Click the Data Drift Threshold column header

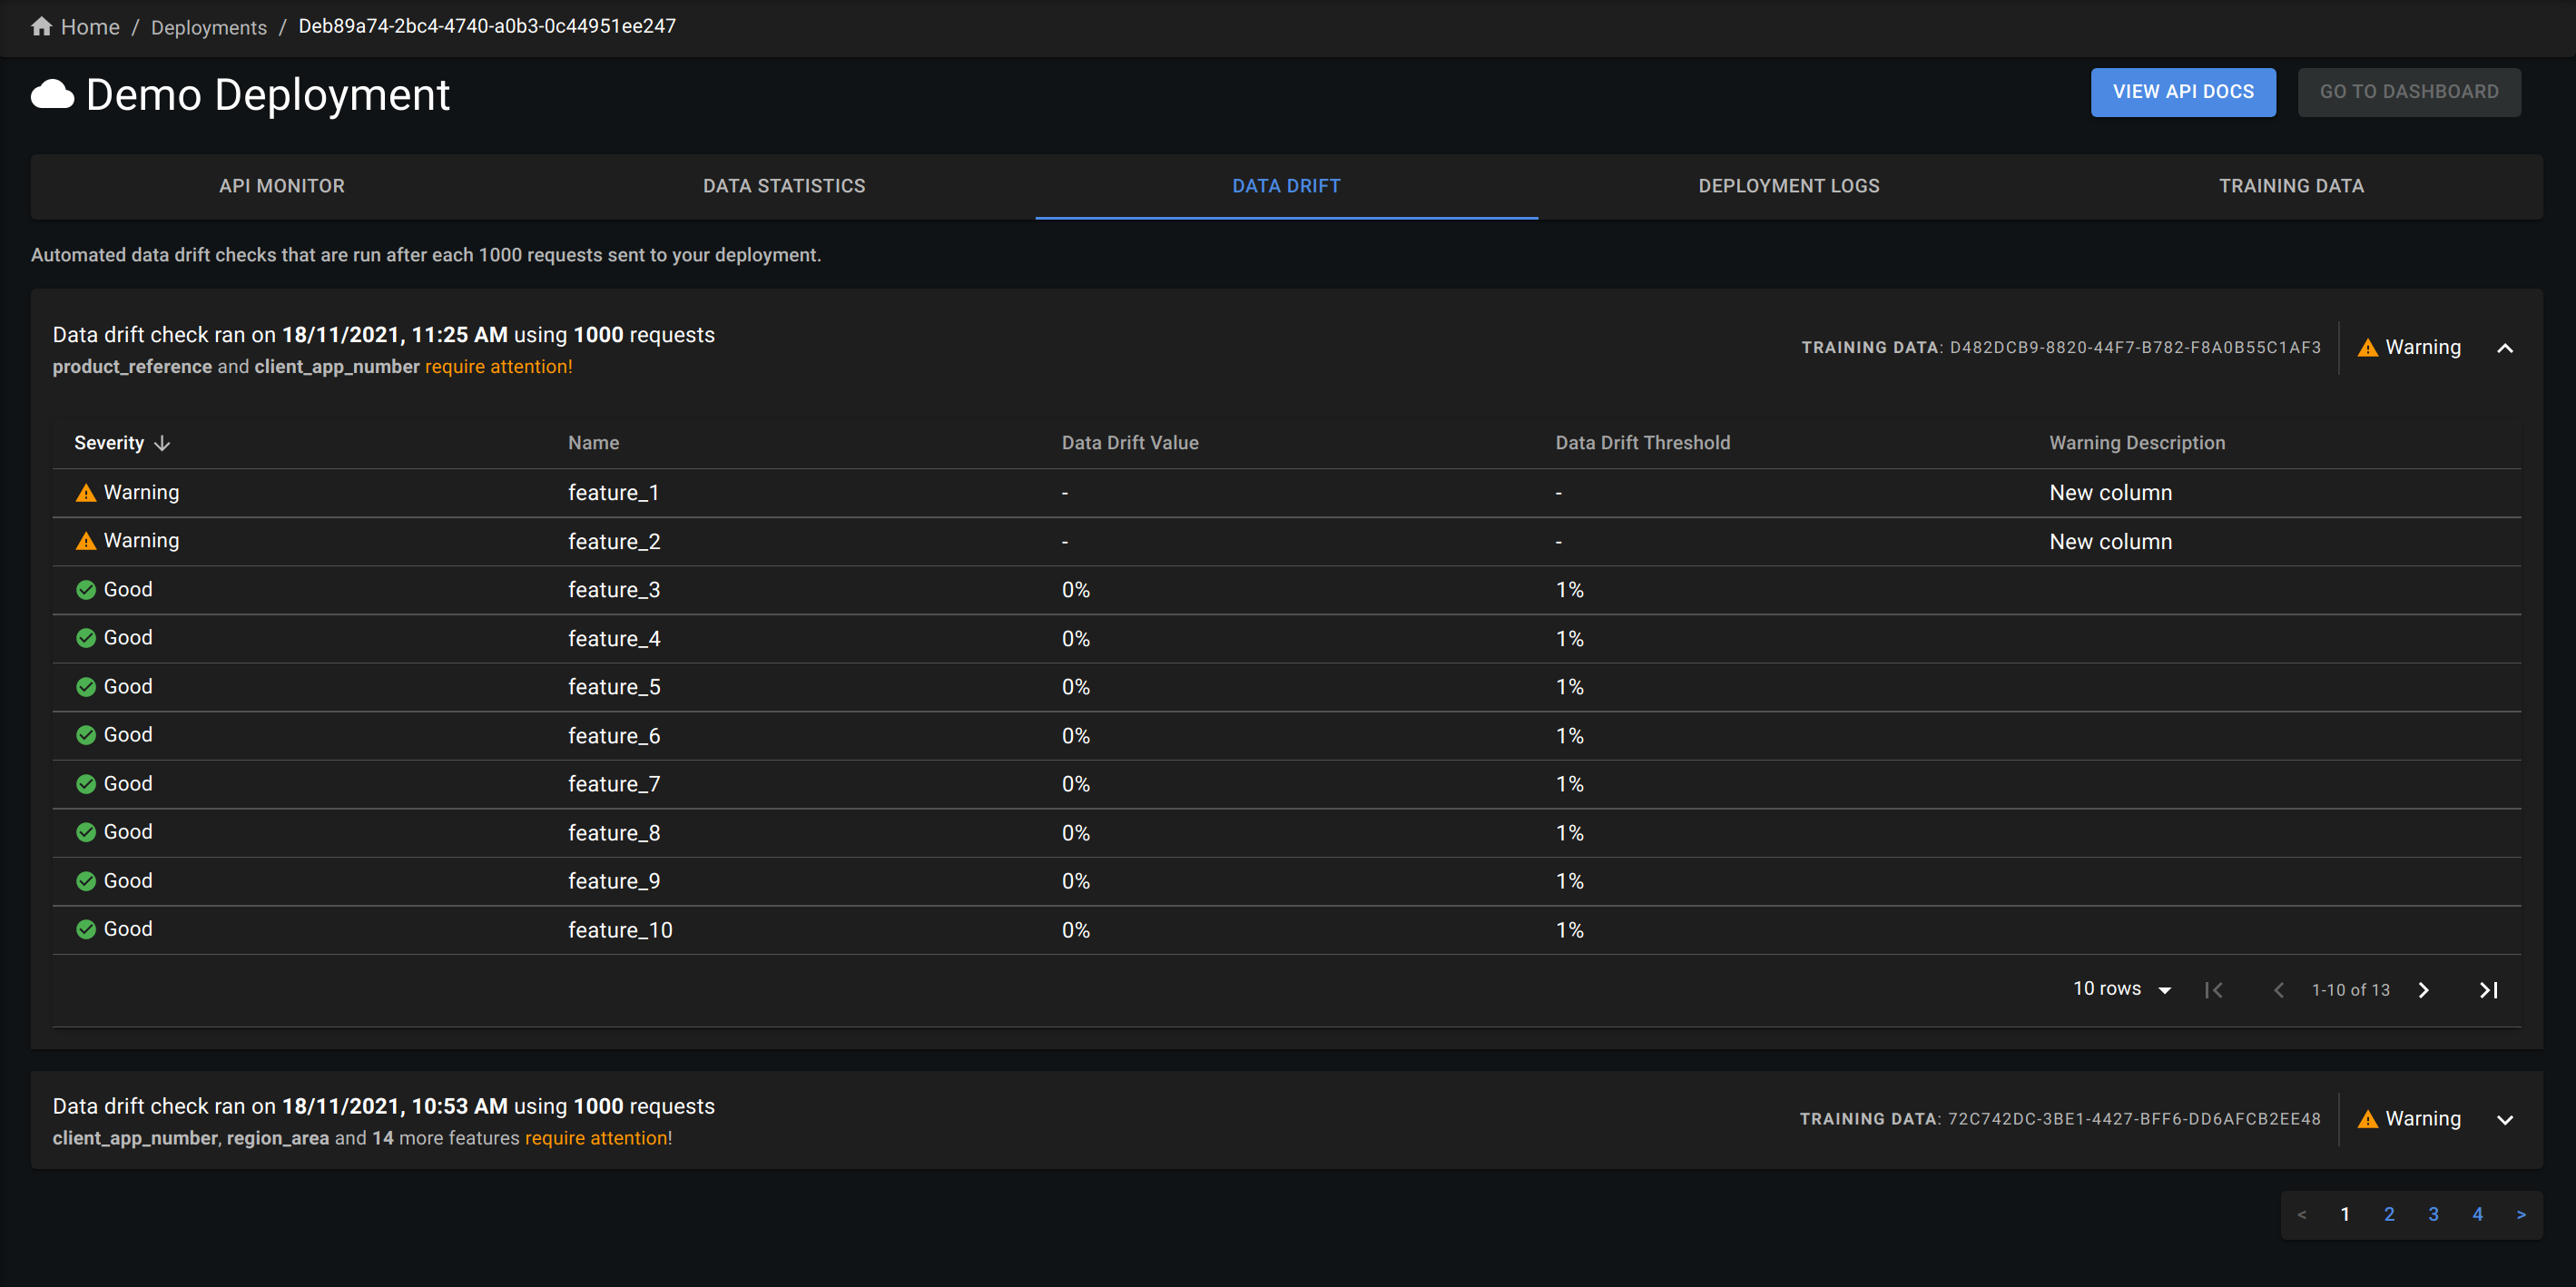pos(1642,443)
